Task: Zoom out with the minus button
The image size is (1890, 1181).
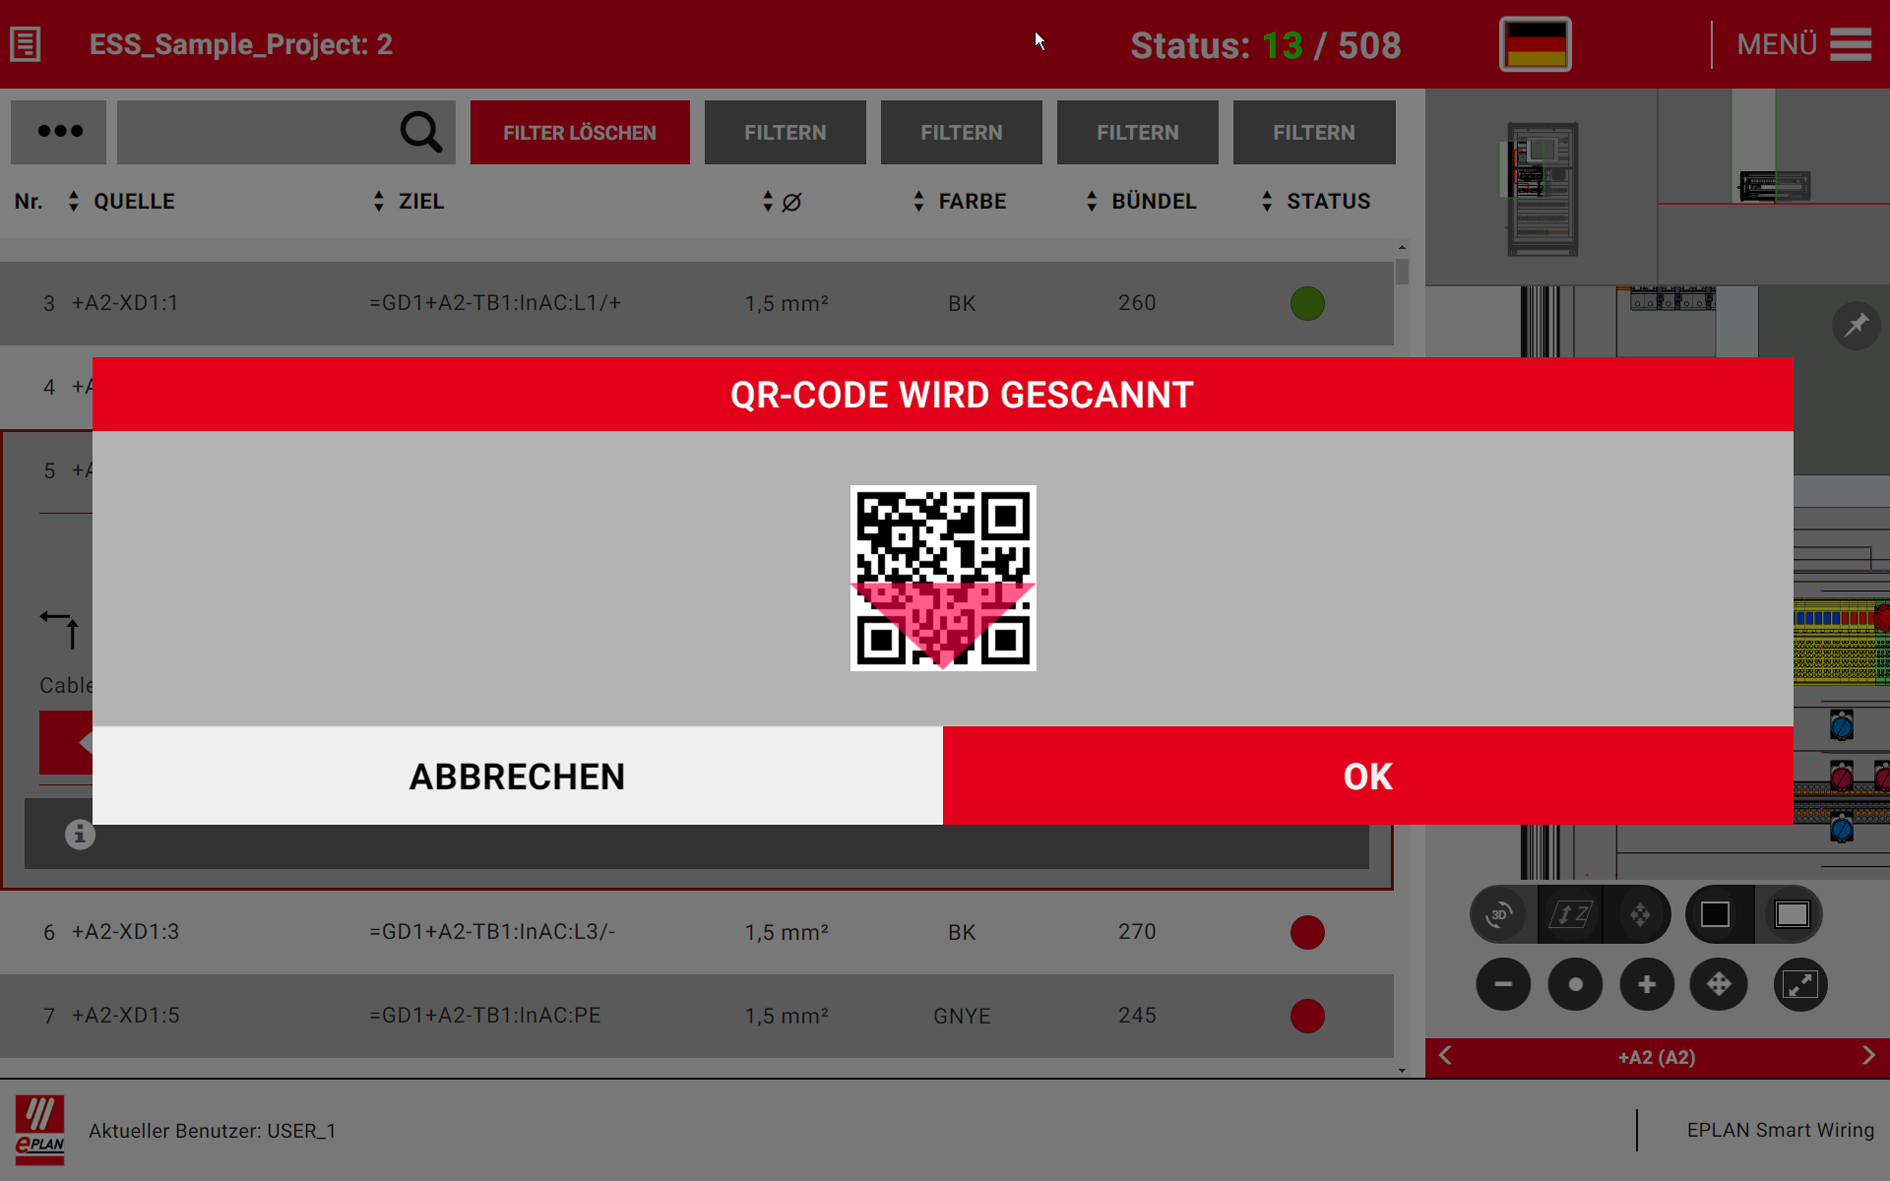Action: [1502, 985]
